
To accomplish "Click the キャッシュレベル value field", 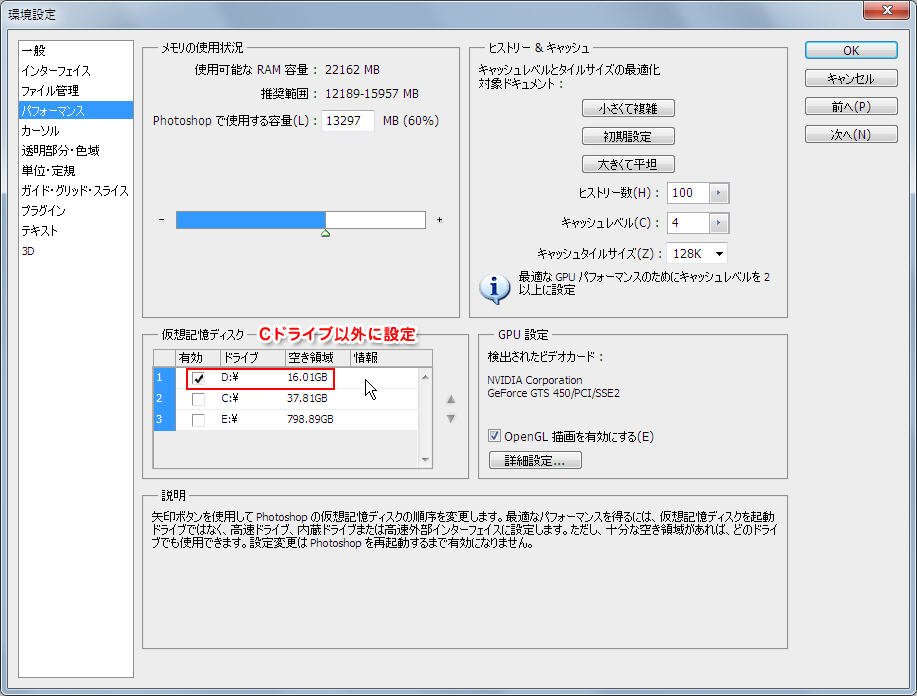I will coord(688,223).
